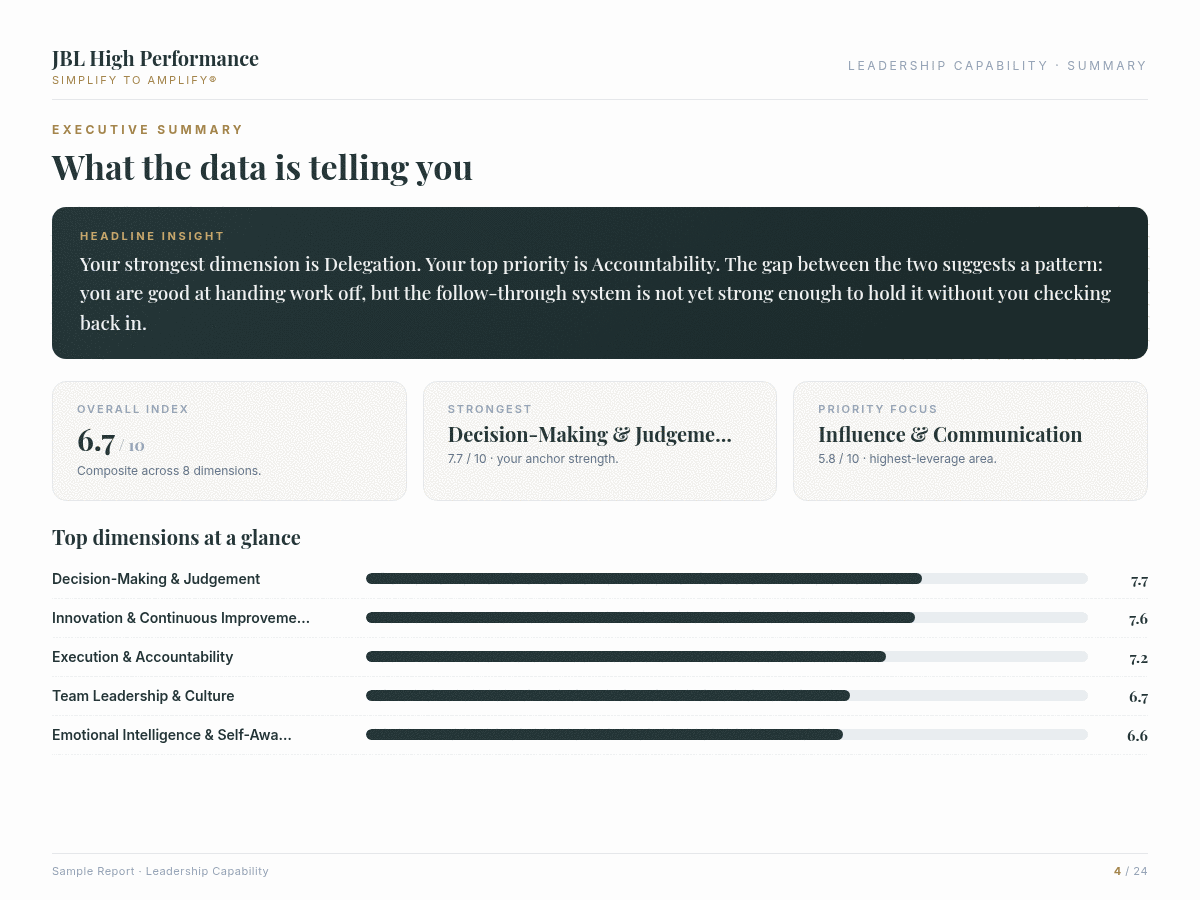Image resolution: width=1200 pixels, height=900 pixels.
Task: Click the Simplify to Amplify tagline
Action: tap(134, 80)
